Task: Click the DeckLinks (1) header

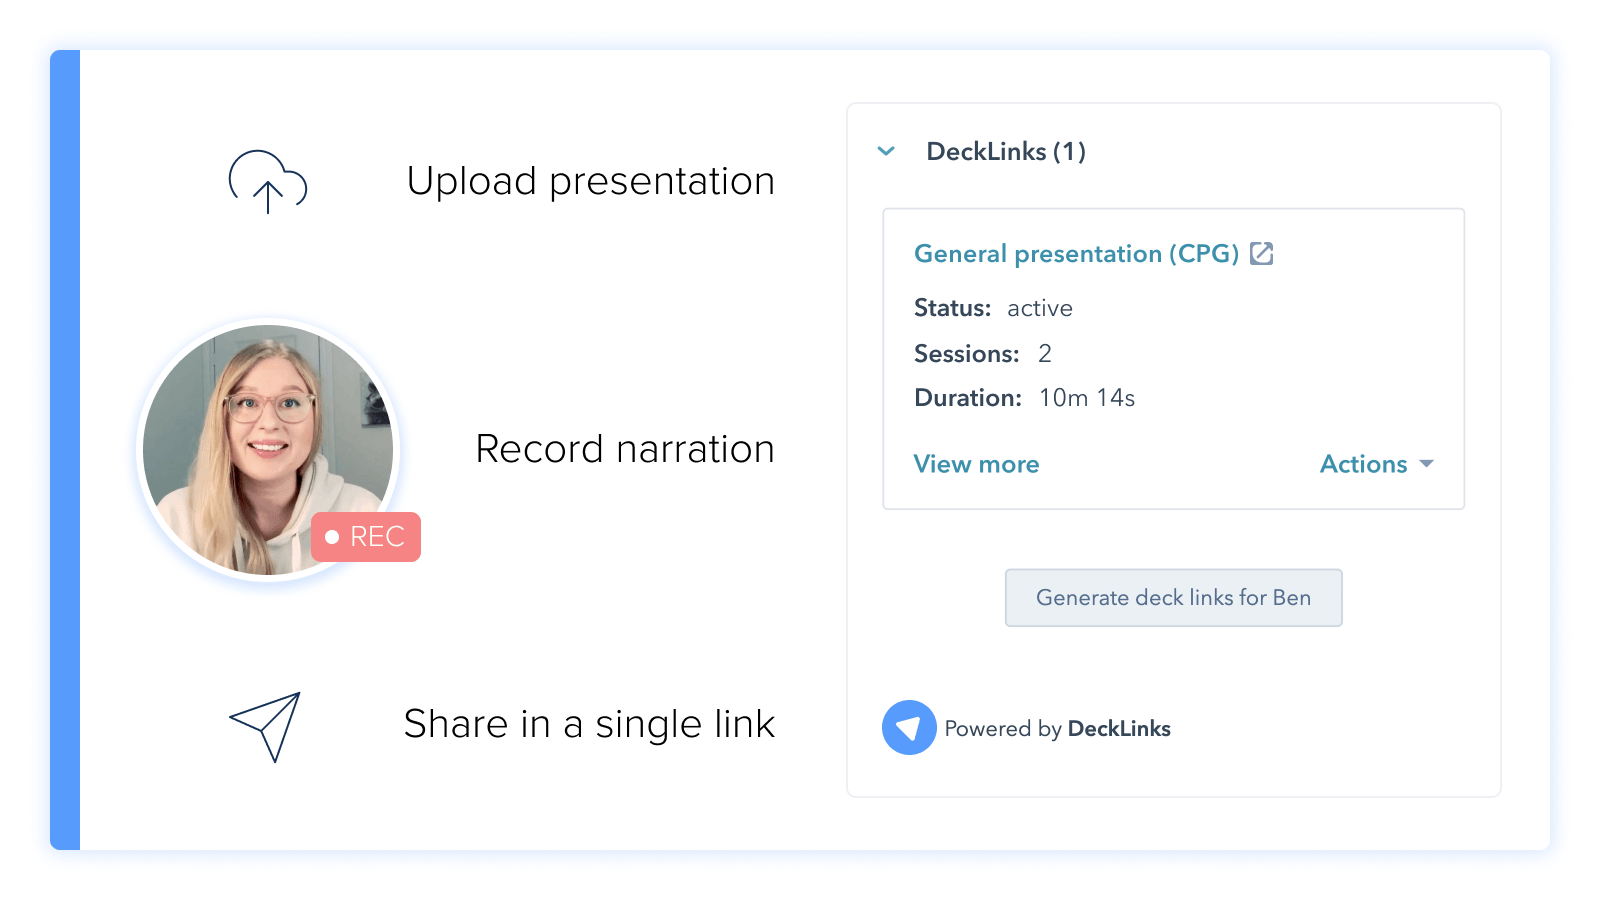Action: pos(1006,151)
